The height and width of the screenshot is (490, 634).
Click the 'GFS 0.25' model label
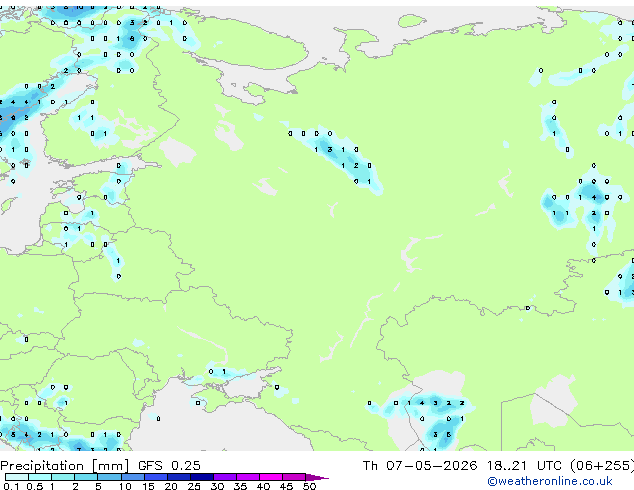click(169, 465)
